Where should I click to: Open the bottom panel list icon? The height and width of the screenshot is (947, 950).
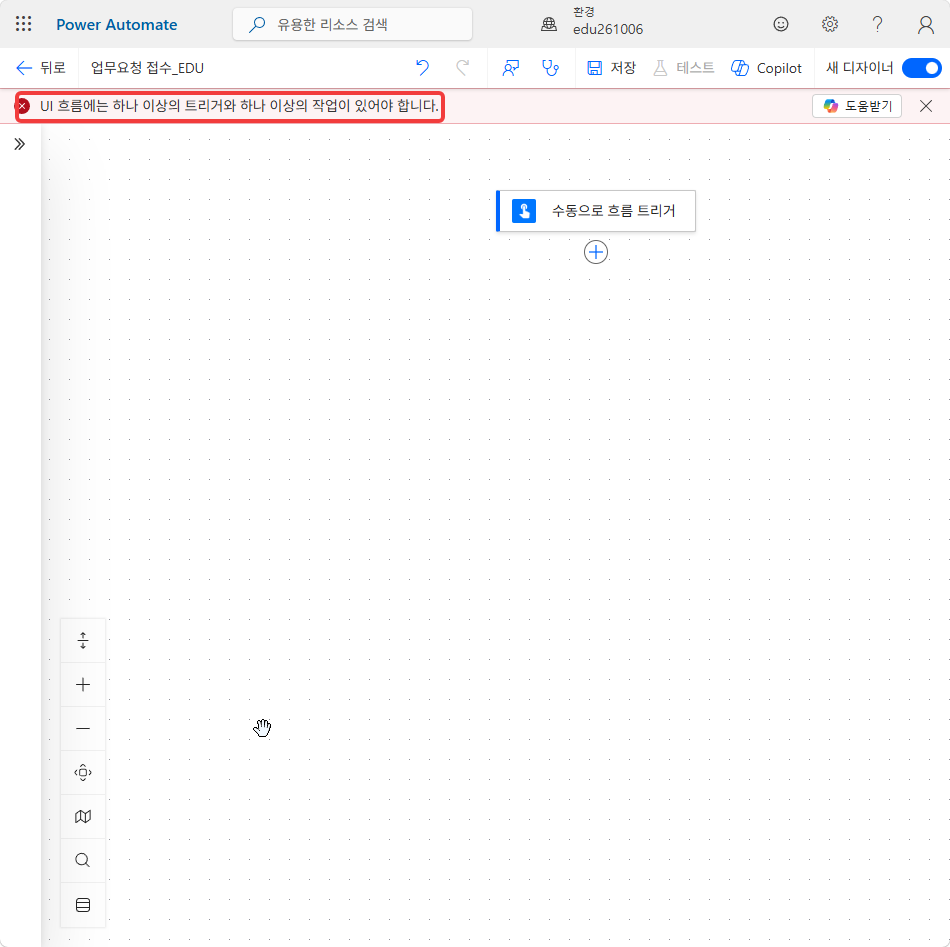point(83,905)
